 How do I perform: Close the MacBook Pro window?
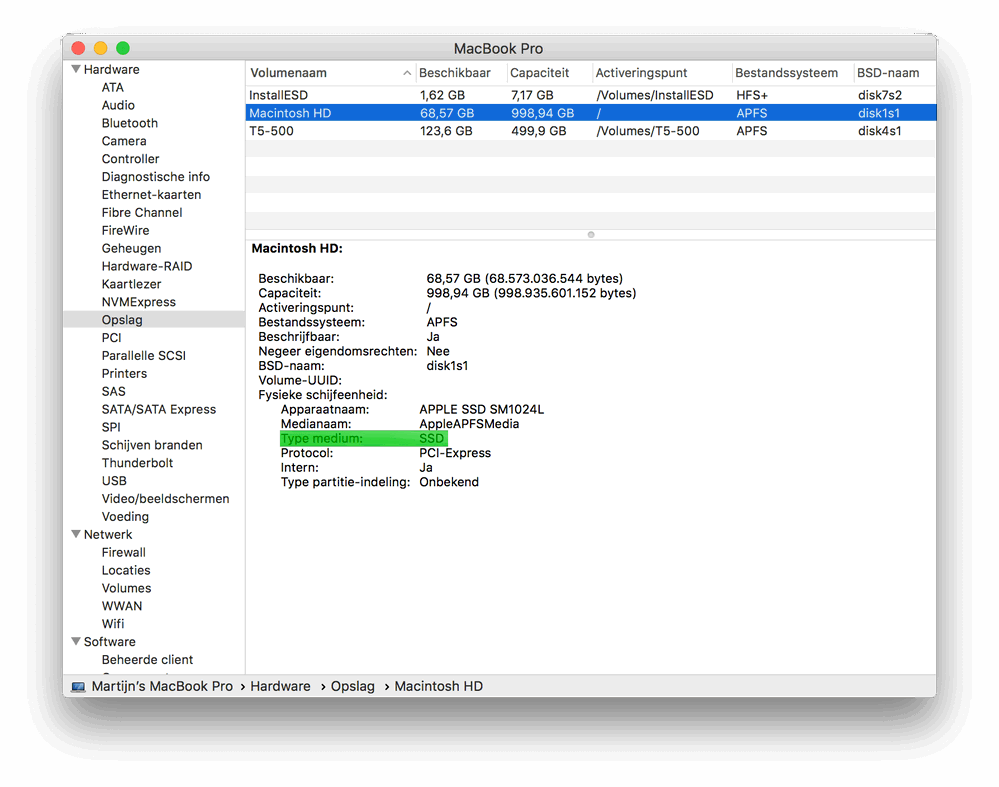click(78, 48)
